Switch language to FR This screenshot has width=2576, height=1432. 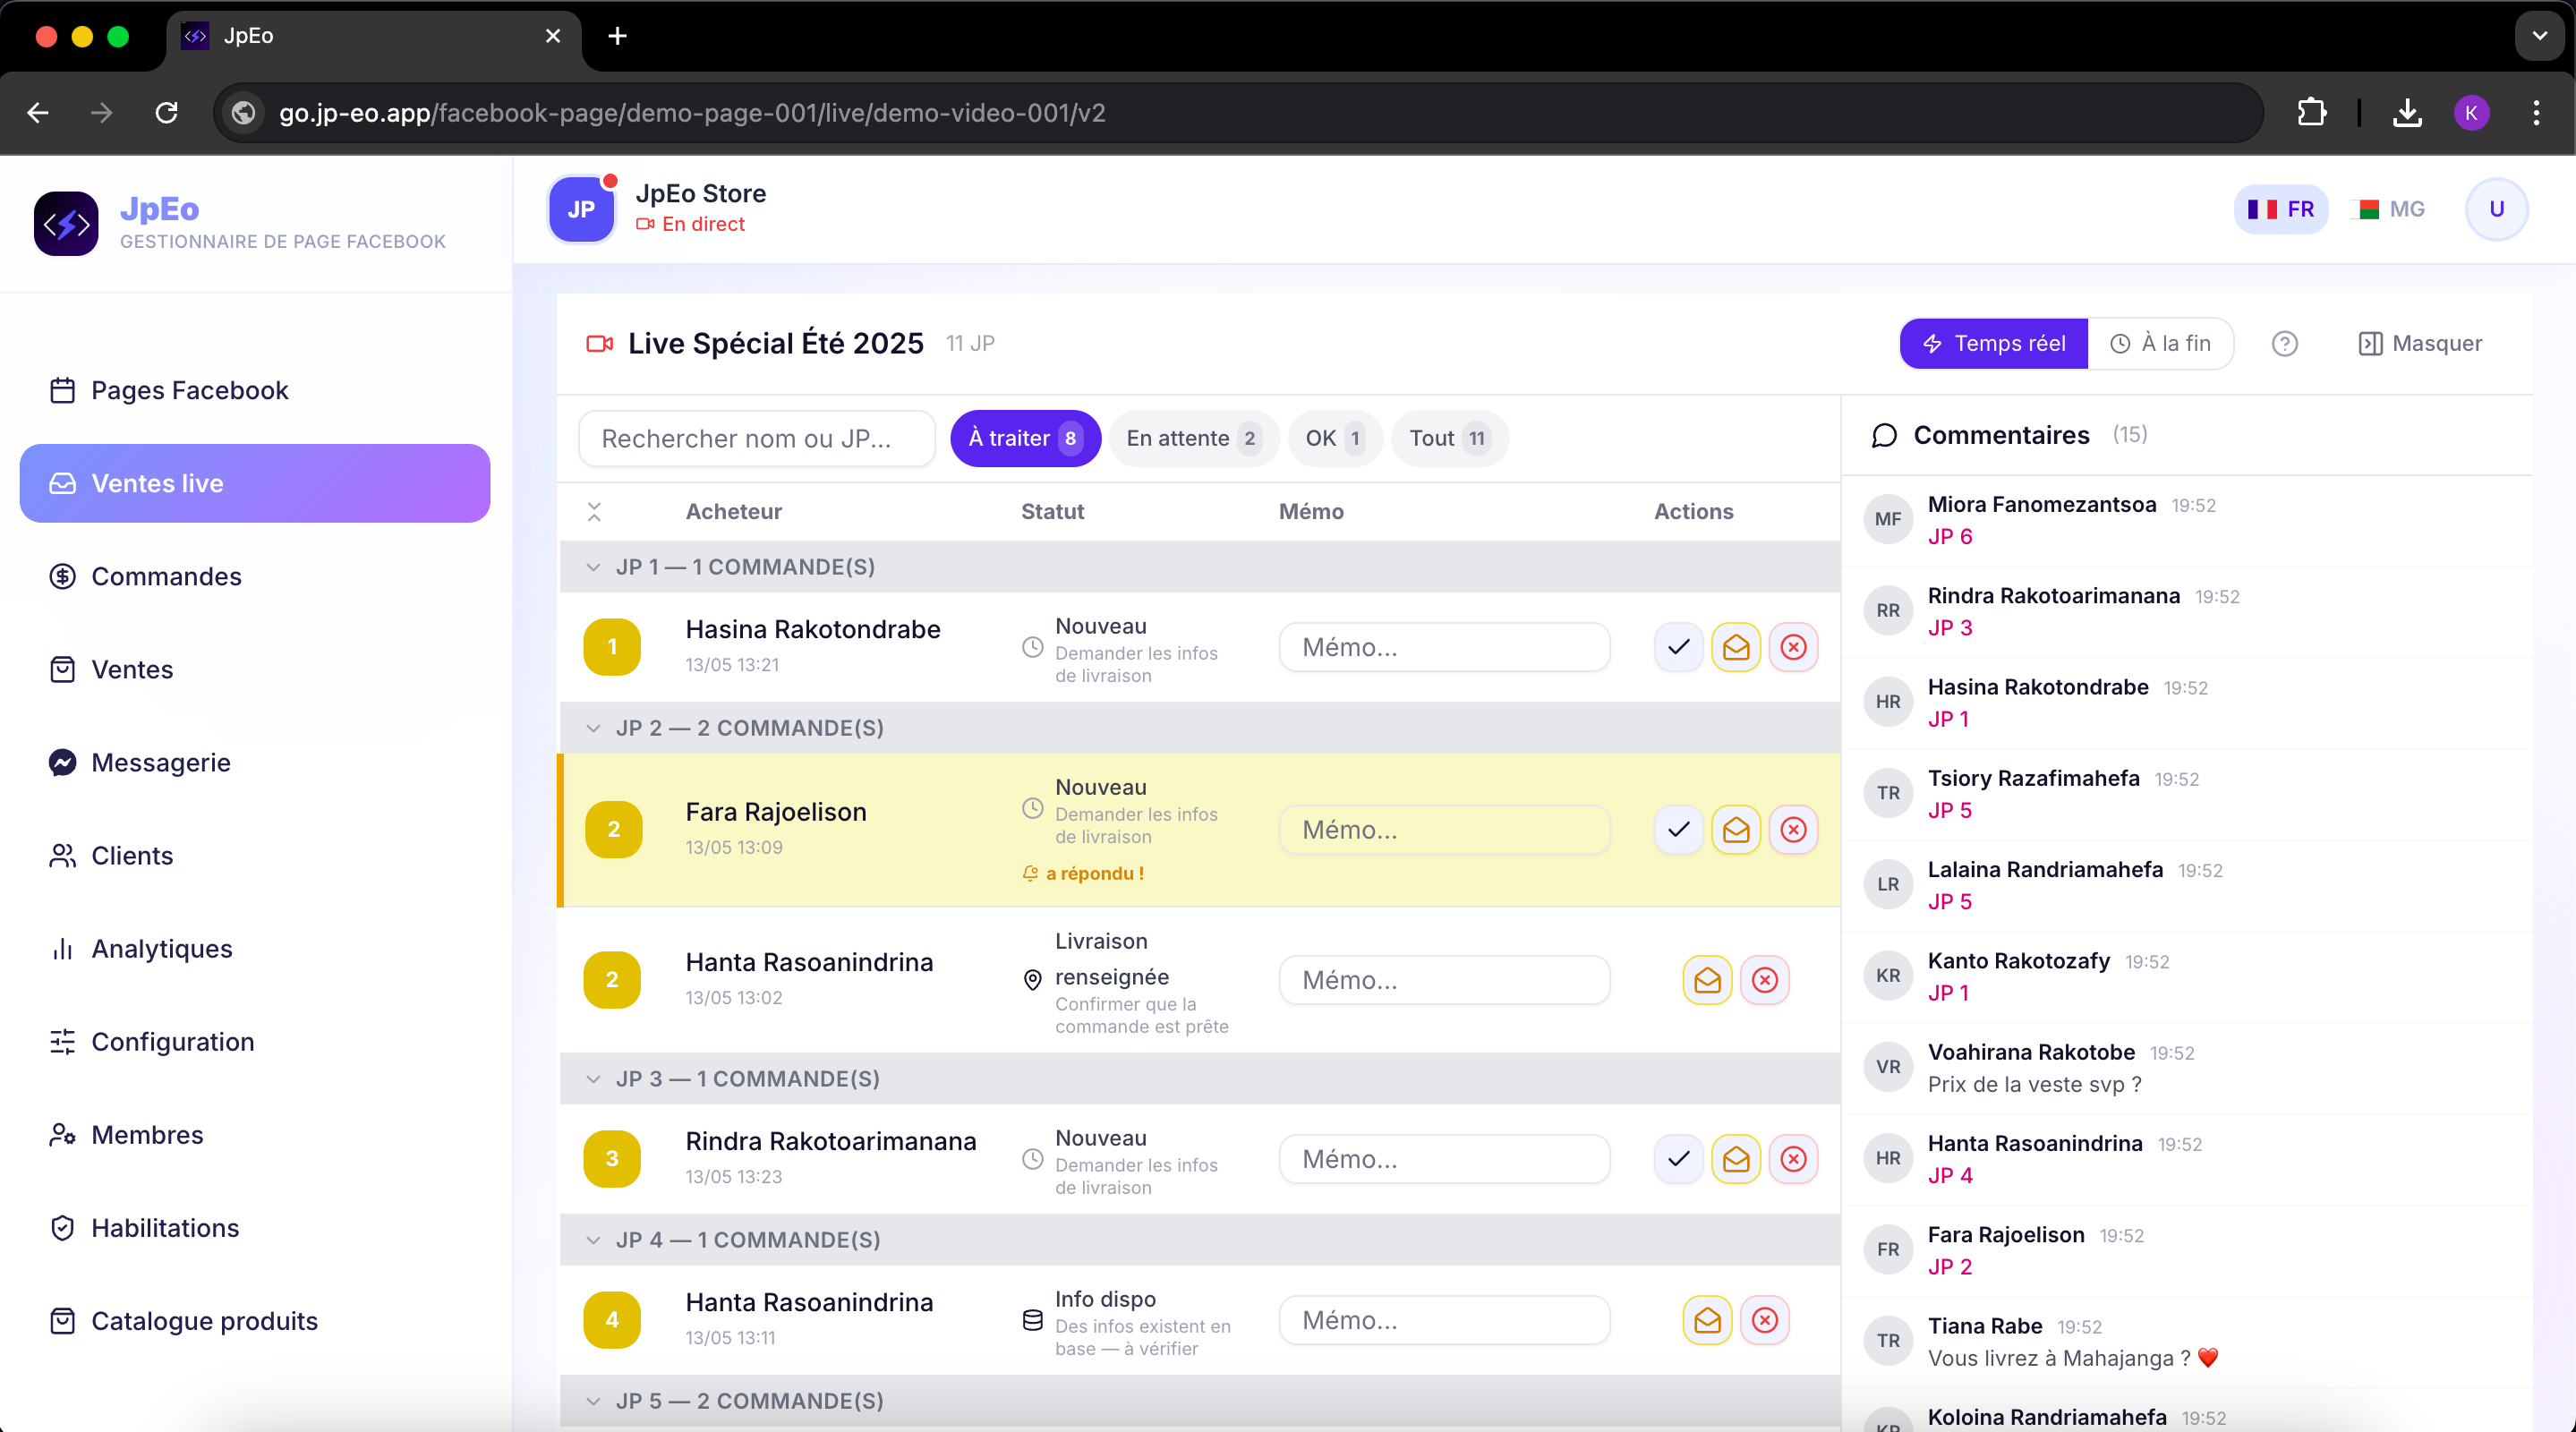2280,209
